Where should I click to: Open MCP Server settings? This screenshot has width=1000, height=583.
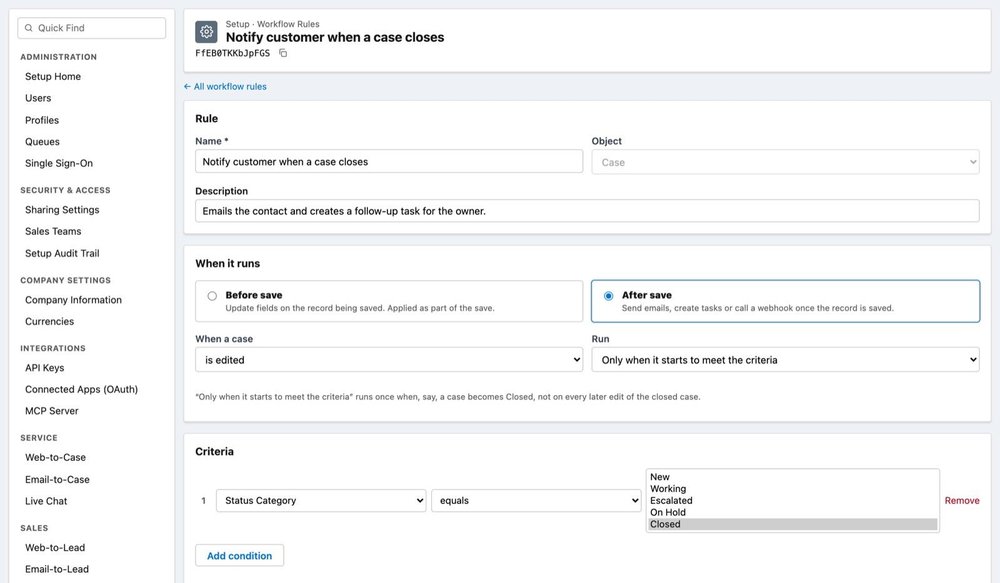pos(52,411)
